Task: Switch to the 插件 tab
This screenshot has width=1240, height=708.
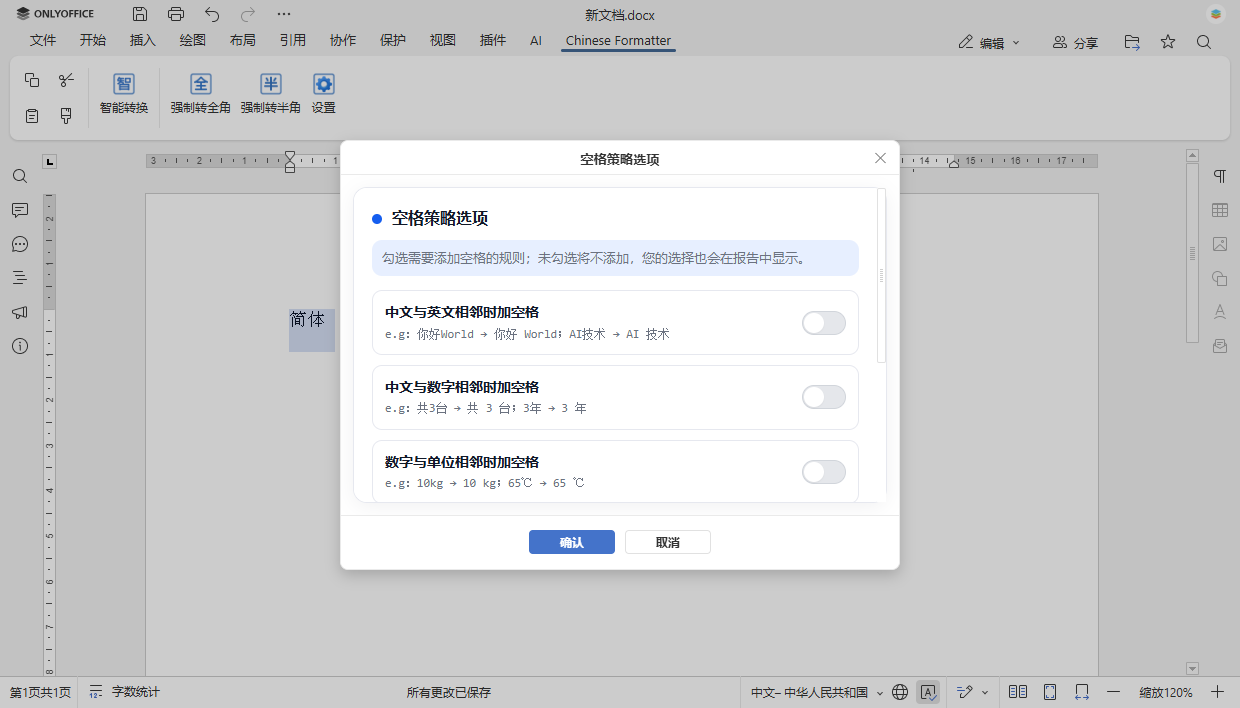Action: point(493,41)
